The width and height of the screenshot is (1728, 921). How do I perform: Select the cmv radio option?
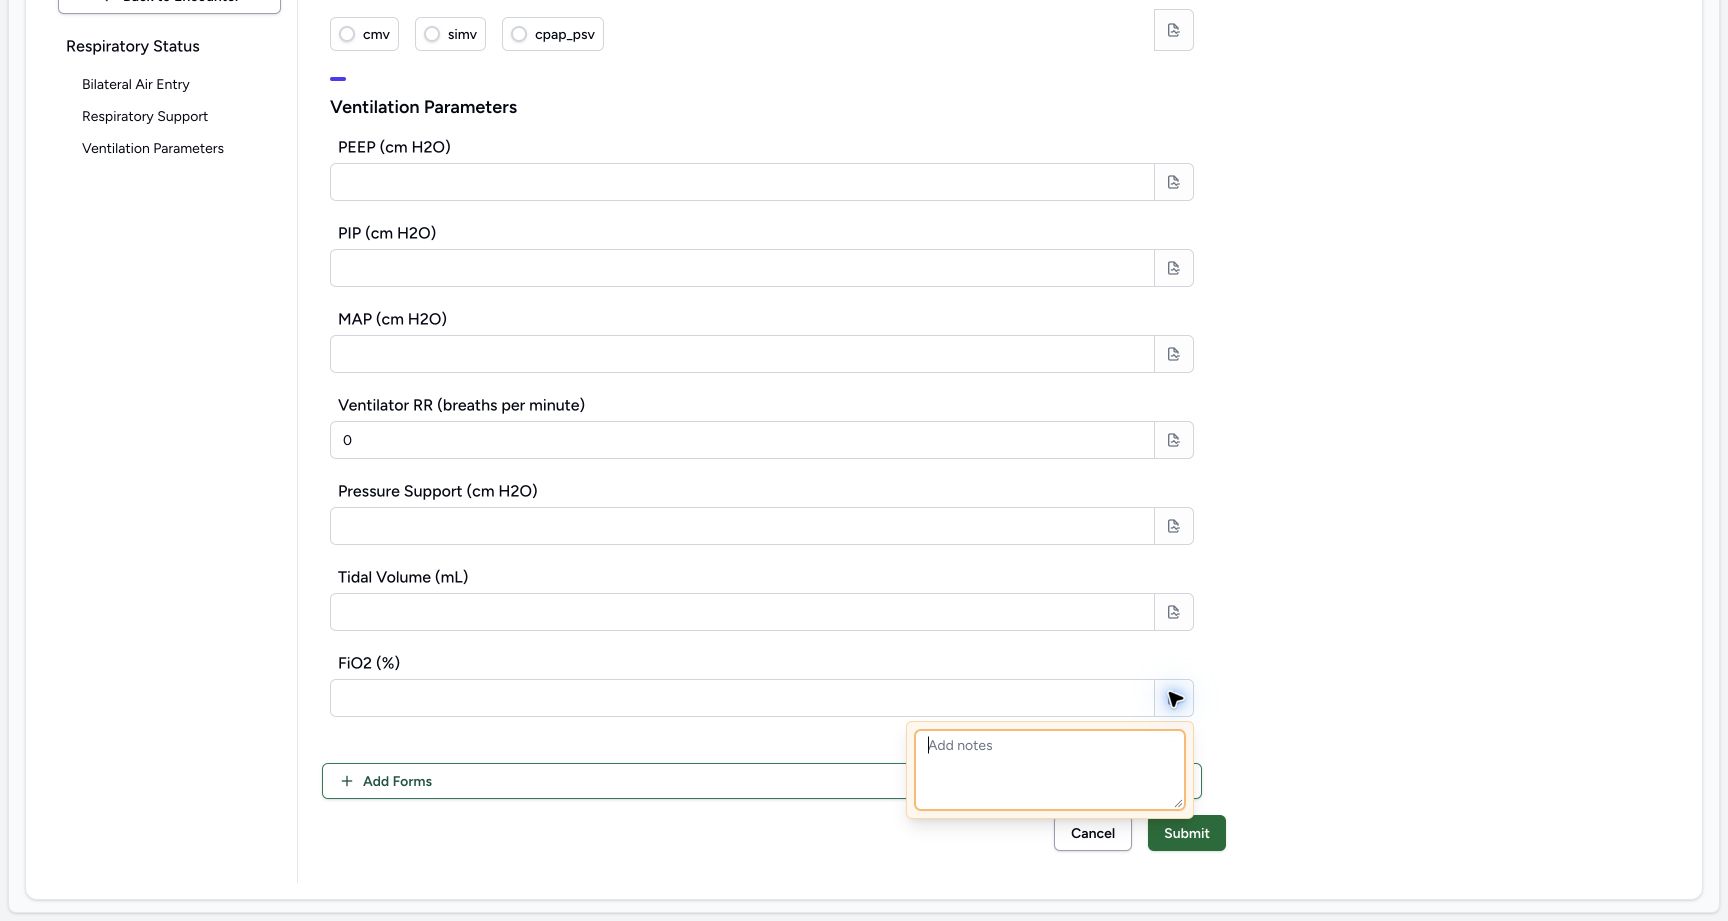coord(364,34)
